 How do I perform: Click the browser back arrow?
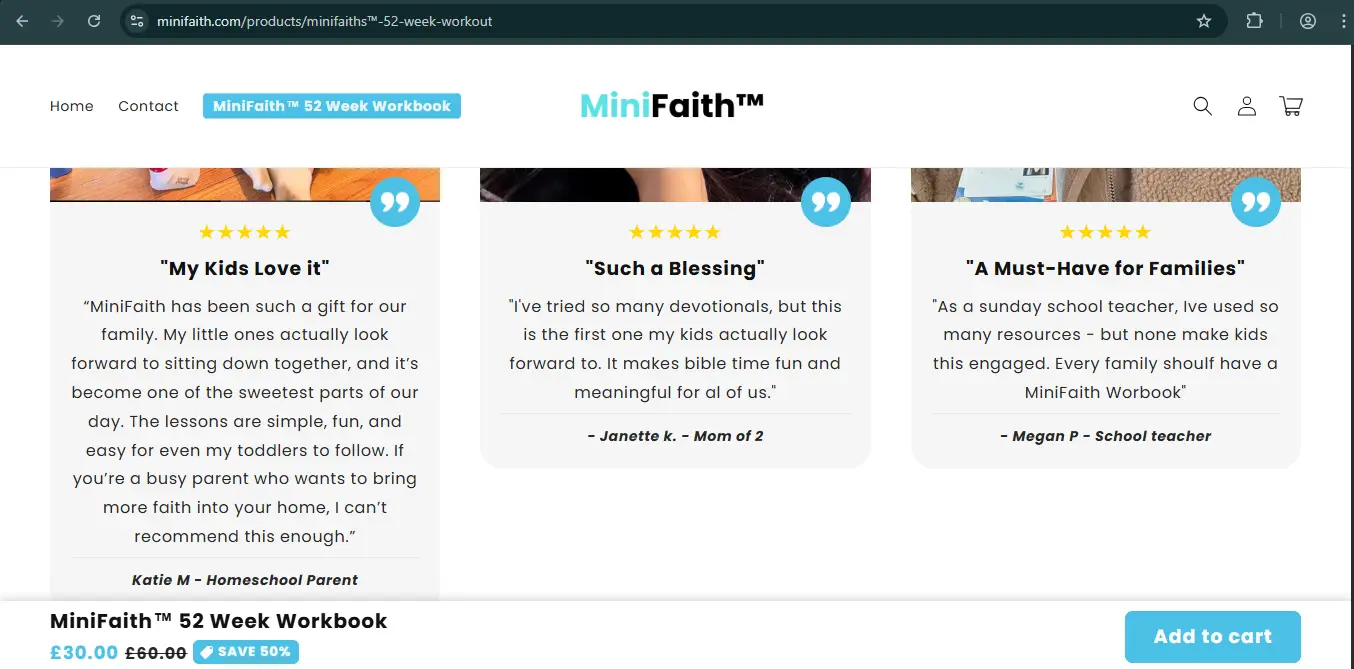coord(22,21)
